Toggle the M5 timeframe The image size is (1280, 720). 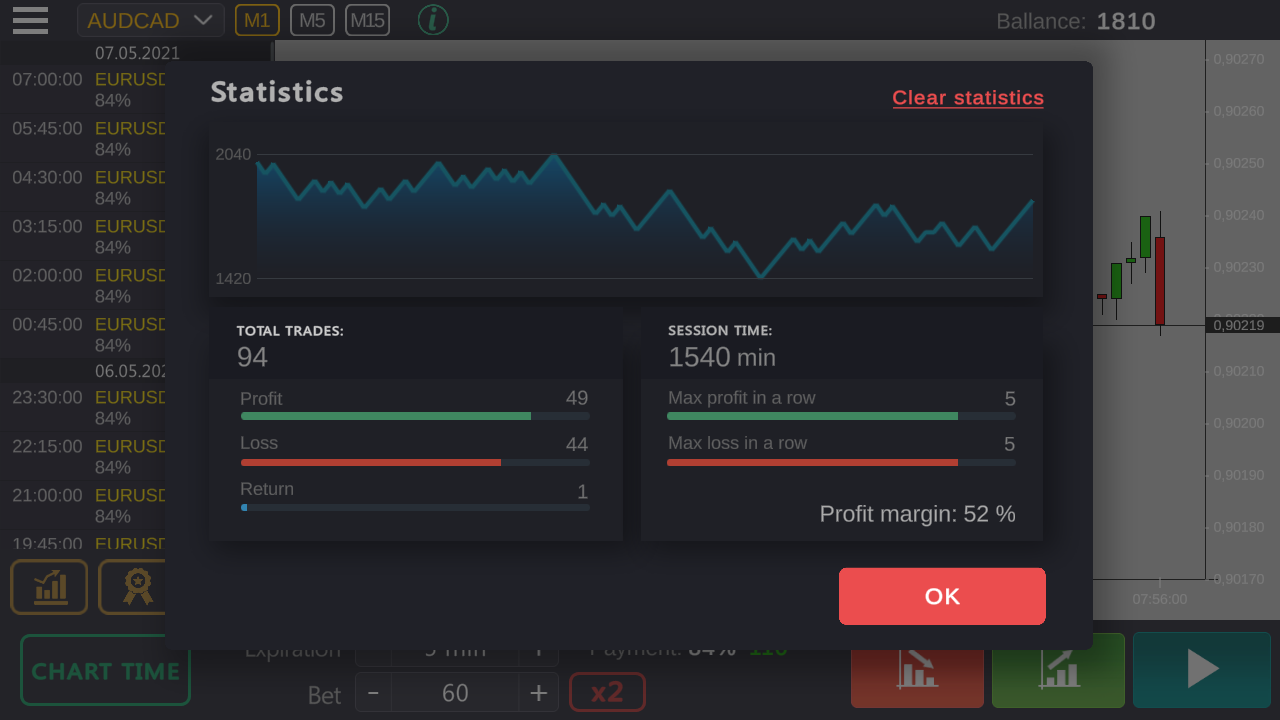coord(312,19)
